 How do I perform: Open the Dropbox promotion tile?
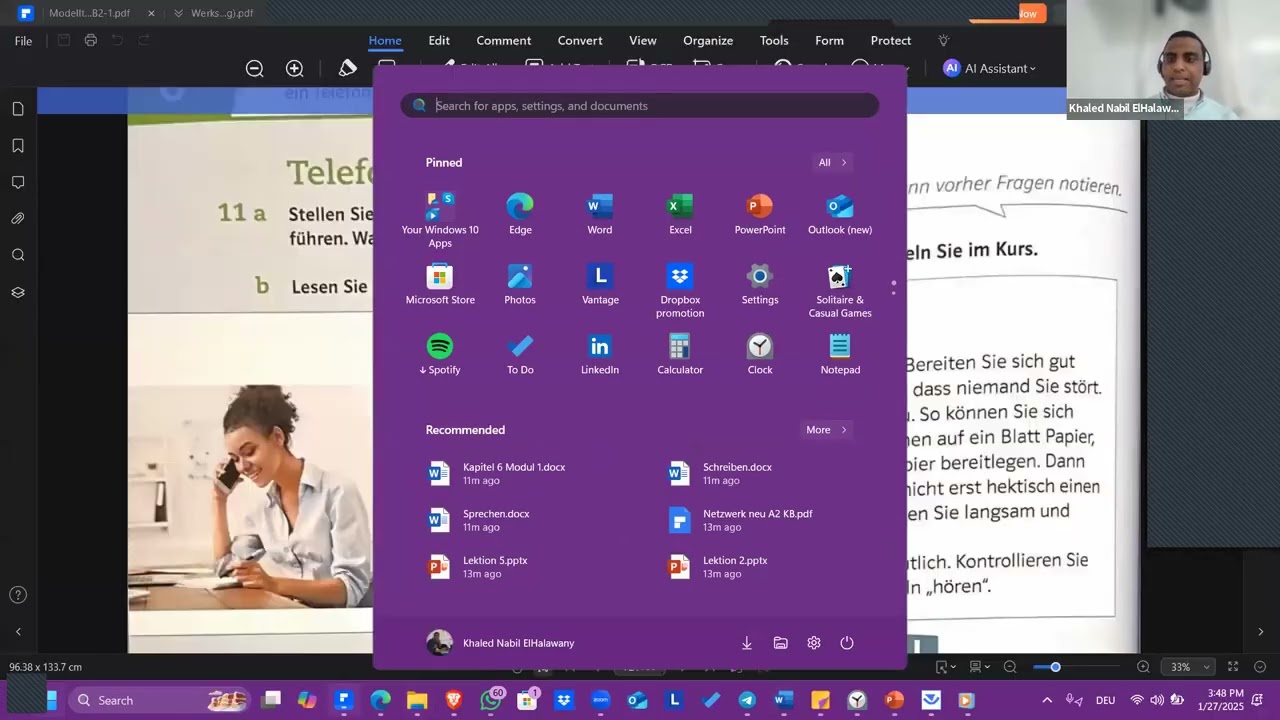click(x=680, y=291)
